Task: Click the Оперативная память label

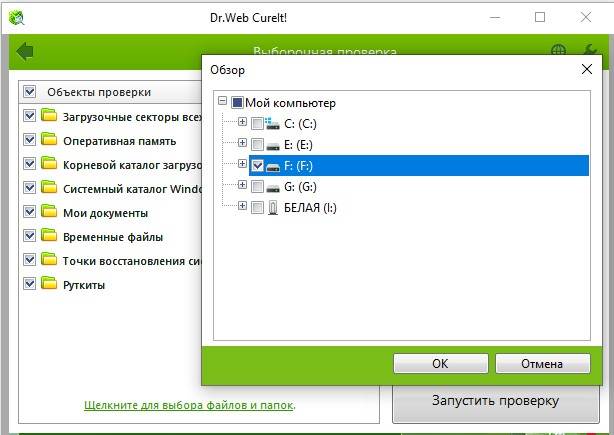Action: 119,141
